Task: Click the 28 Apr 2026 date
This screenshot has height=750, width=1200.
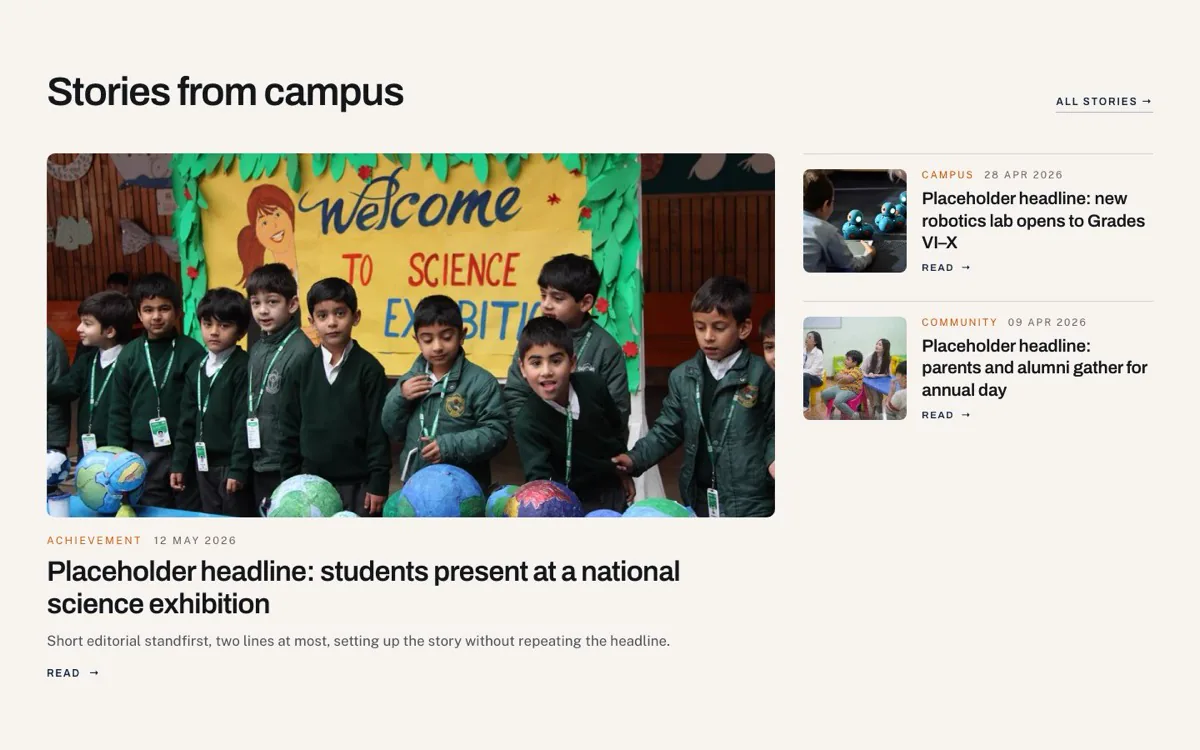Action: [1023, 175]
